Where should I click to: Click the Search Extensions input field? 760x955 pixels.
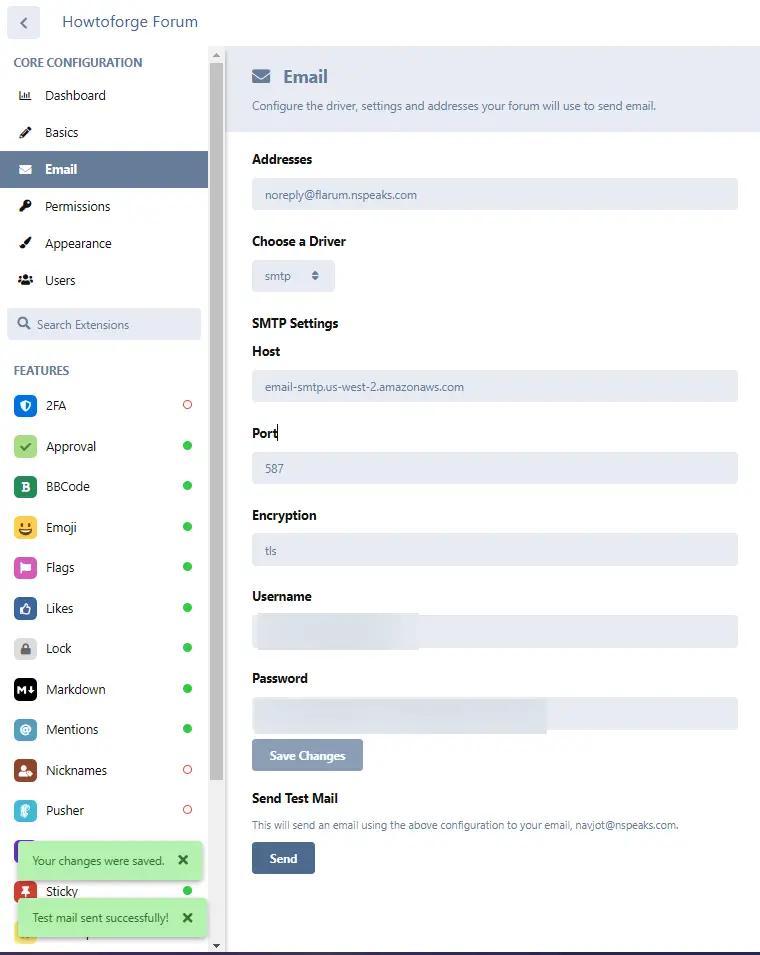point(104,324)
